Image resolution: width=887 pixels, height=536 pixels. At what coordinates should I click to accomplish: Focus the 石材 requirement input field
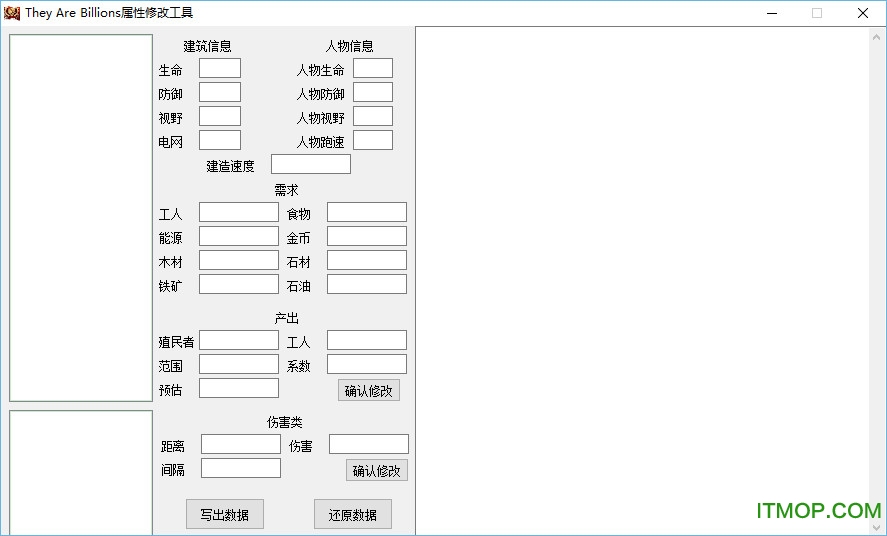tap(367, 260)
